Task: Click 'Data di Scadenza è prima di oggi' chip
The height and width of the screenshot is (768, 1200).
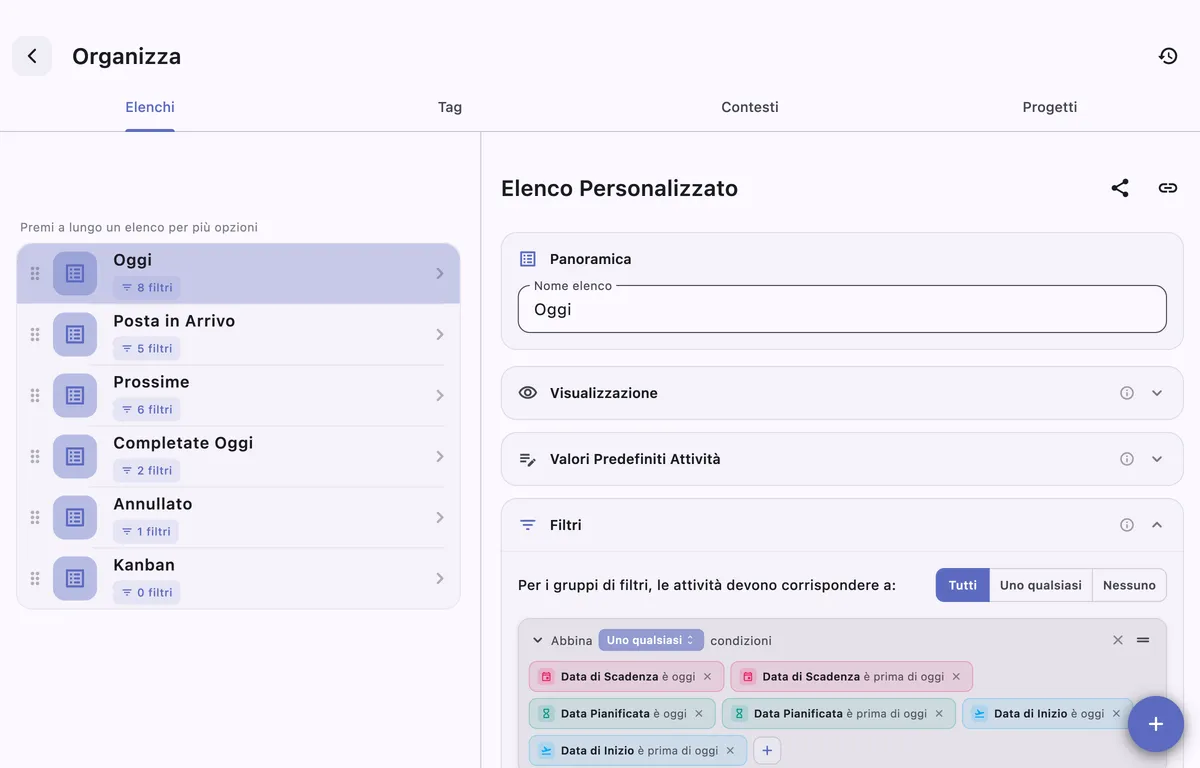Action: pos(851,677)
